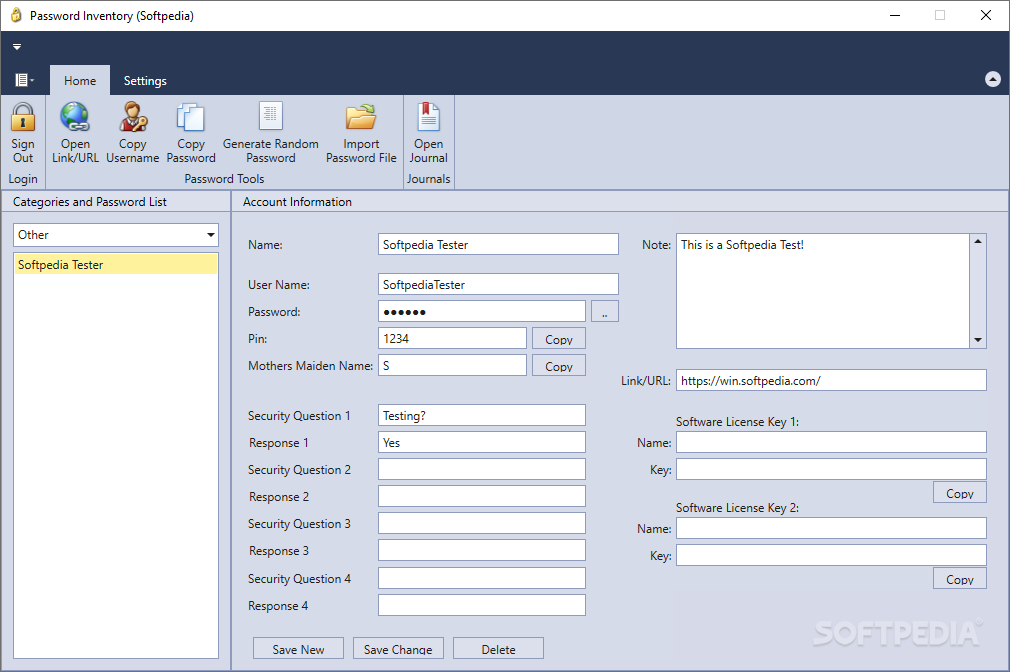The image size is (1010, 672).
Task: Click Software License Key 1 Key field
Action: [x=831, y=469]
